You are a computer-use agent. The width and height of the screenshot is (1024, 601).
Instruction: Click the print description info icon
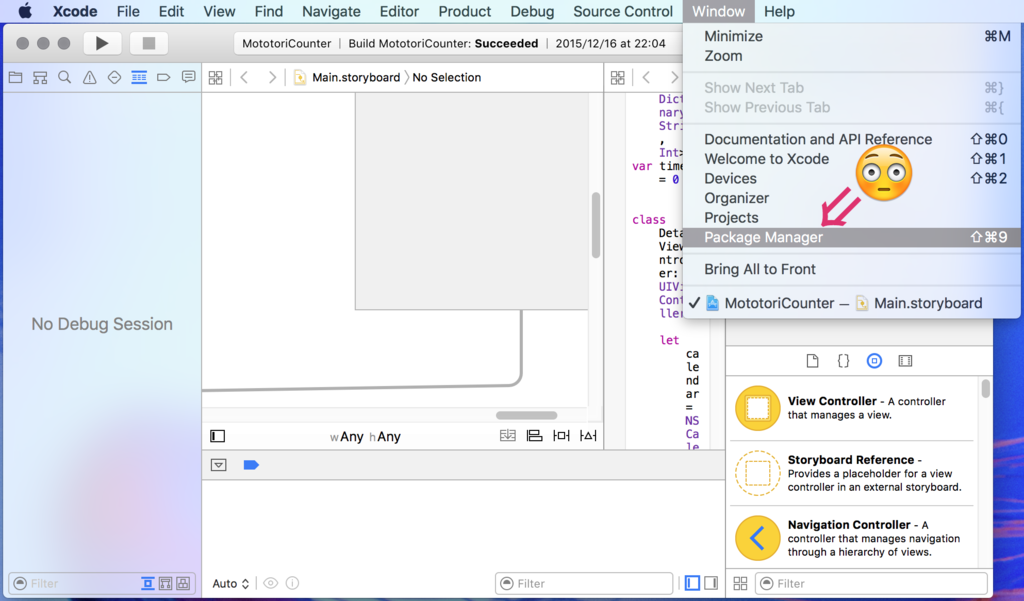point(293,583)
